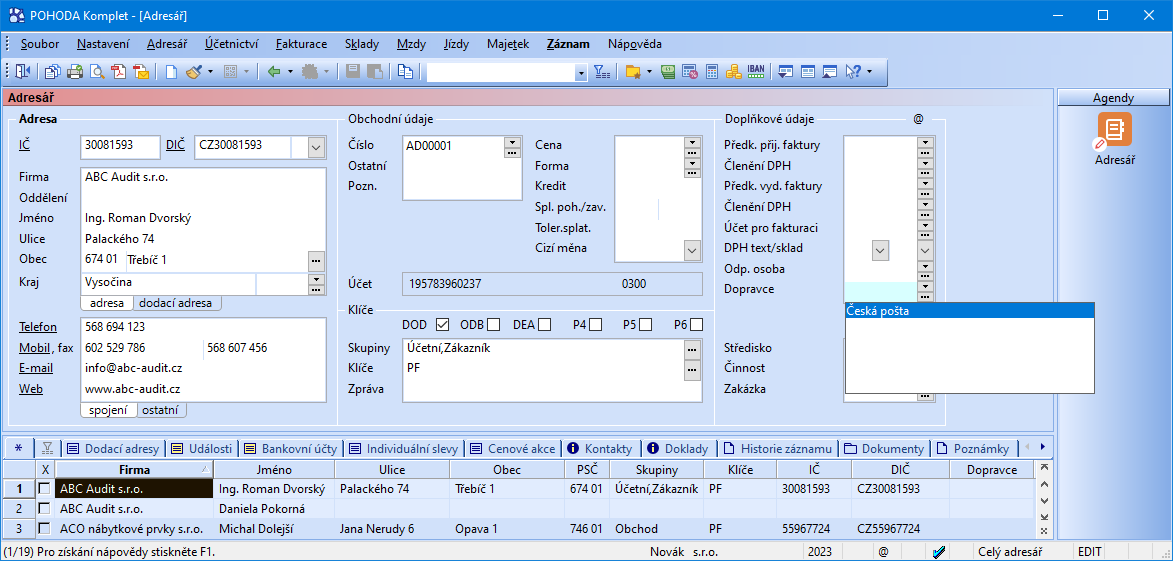Open the small DPH text/sklad dropdown
The height and width of the screenshot is (561, 1173).
(880, 251)
